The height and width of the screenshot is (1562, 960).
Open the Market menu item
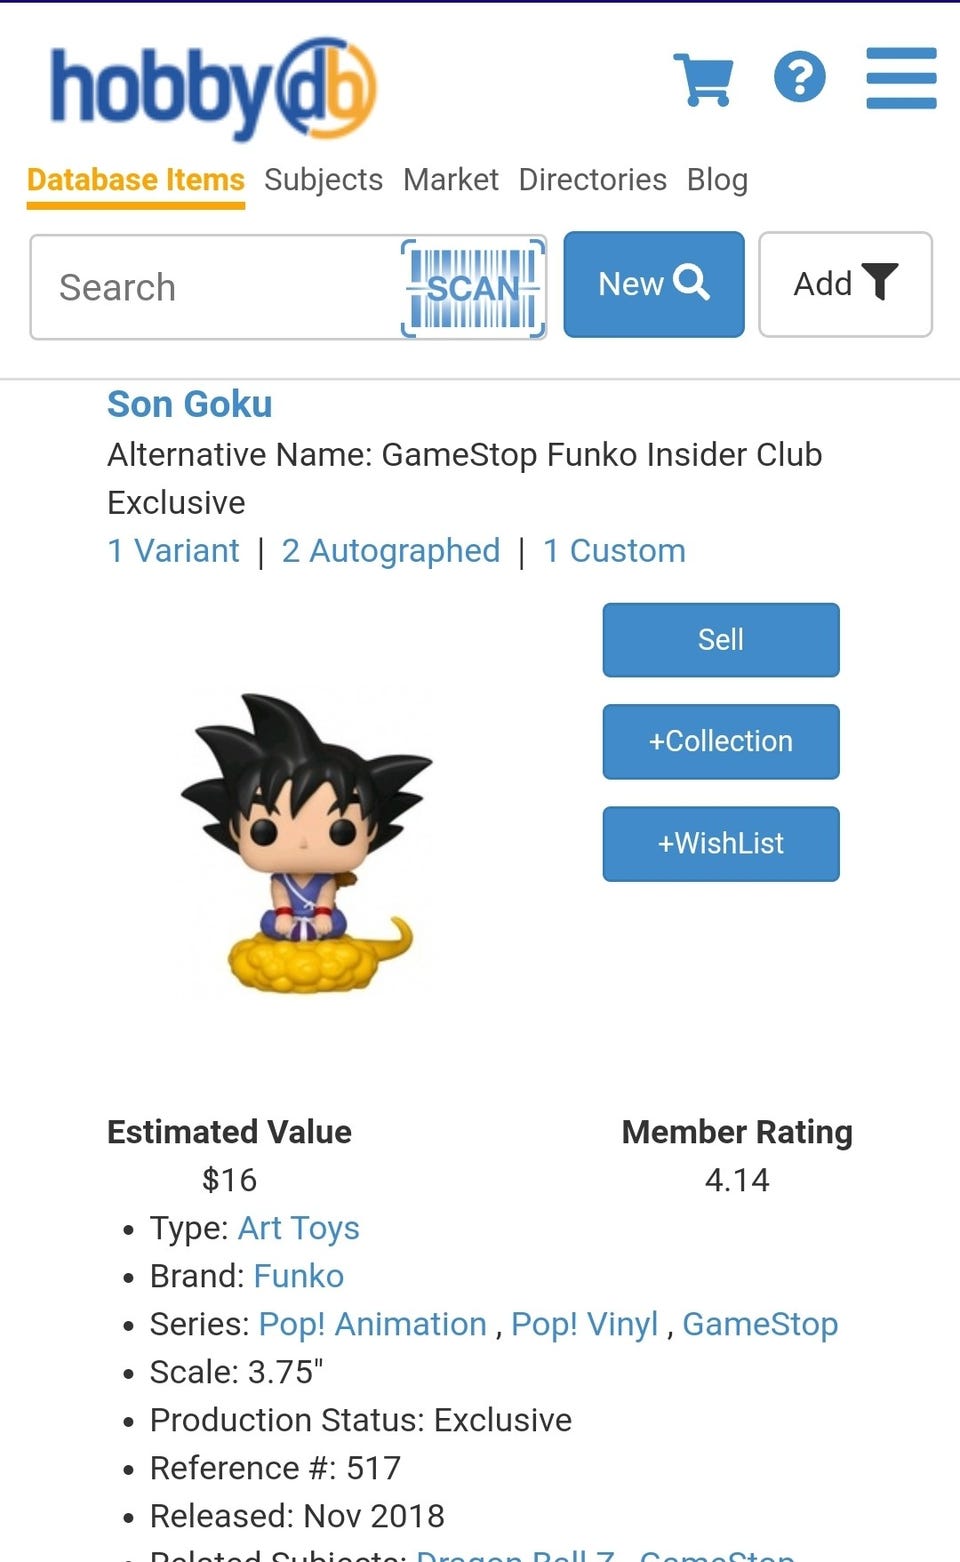(x=451, y=180)
